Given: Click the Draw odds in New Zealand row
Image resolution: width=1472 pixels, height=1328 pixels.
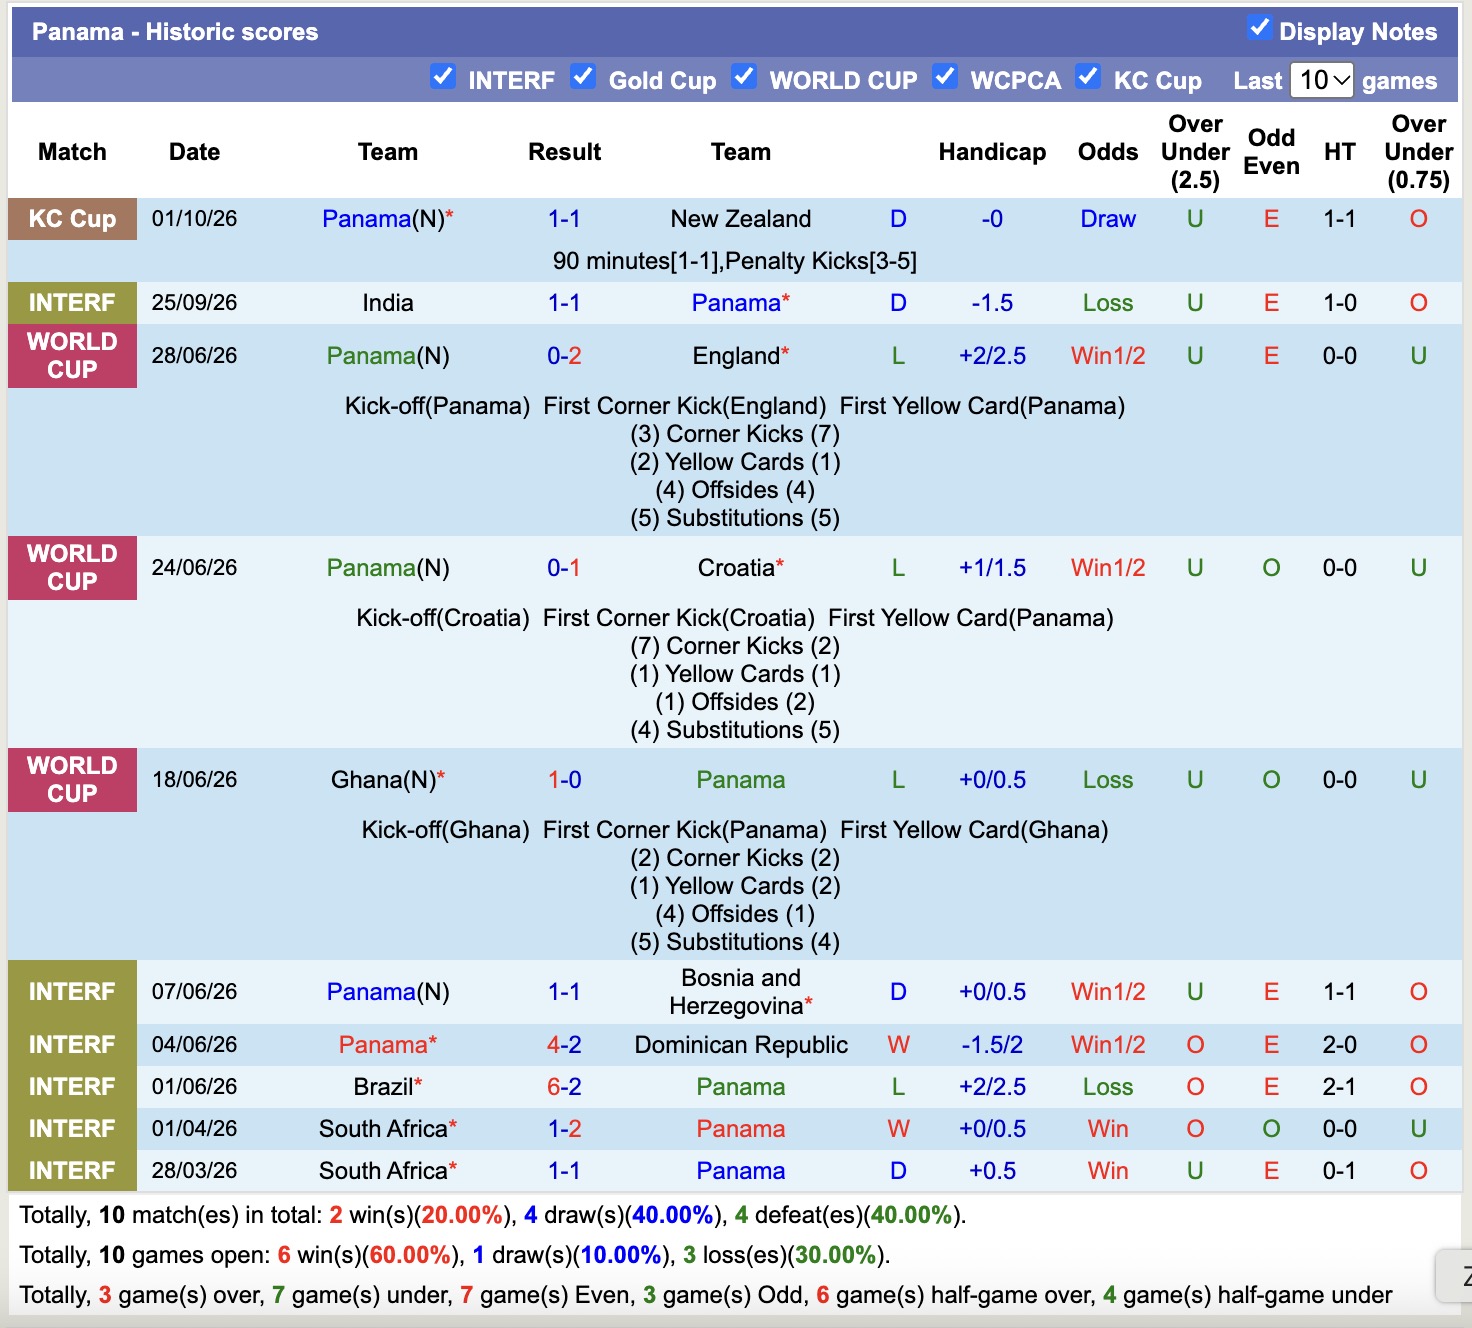Looking at the screenshot, I should point(1108,219).
